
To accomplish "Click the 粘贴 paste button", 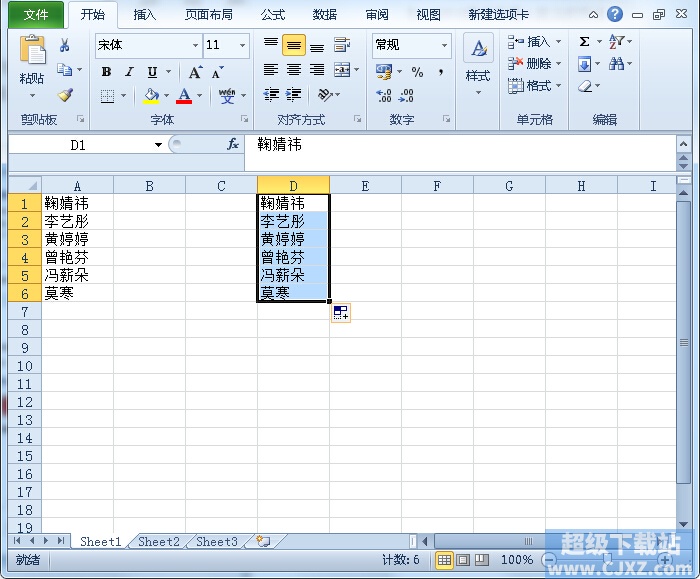I will tap(32, 78).
